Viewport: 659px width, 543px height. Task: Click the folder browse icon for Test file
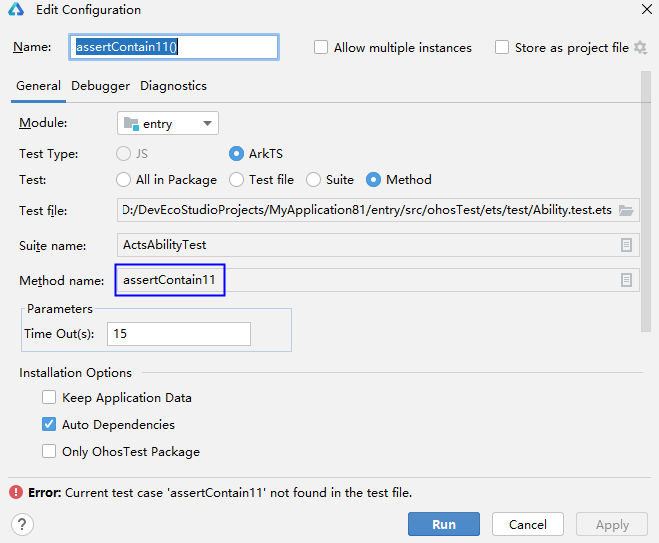(626, 210)
